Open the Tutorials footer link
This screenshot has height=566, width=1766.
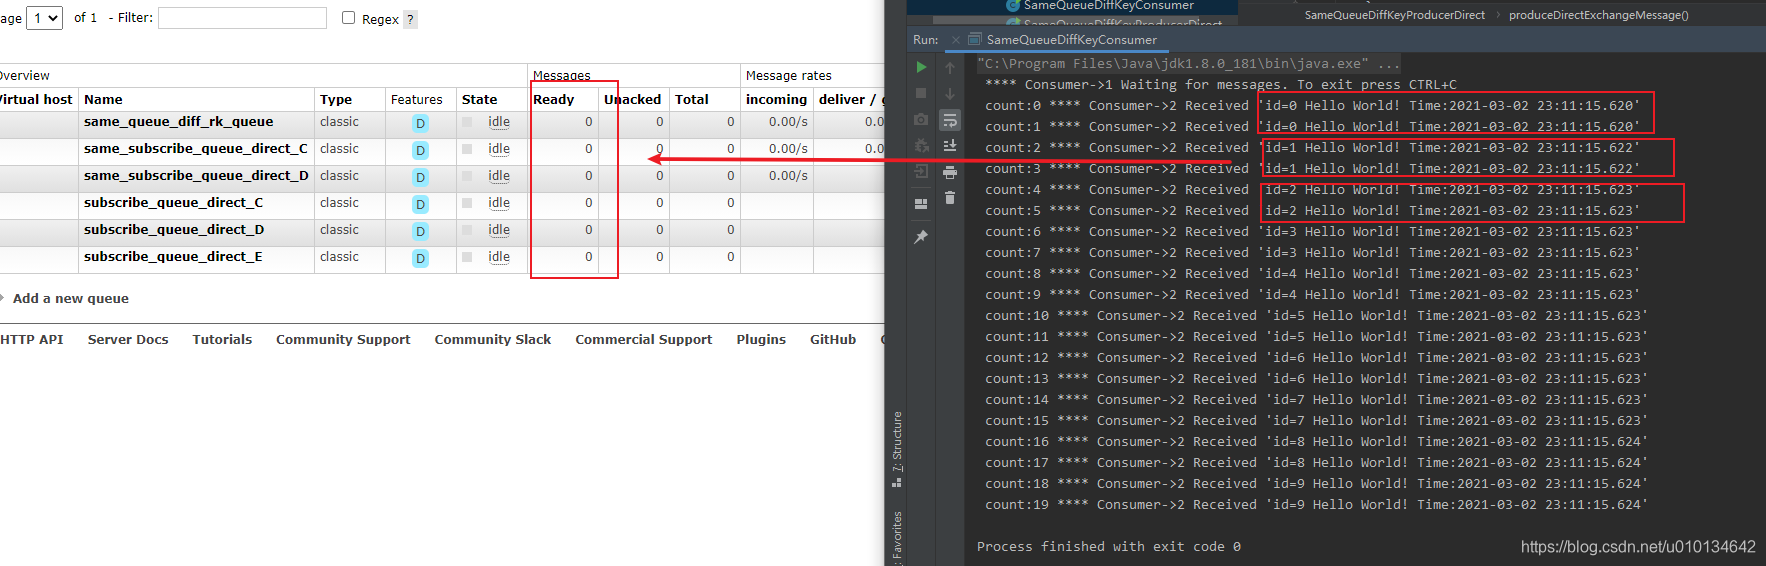pyautogui.click(x=222, y=339)
